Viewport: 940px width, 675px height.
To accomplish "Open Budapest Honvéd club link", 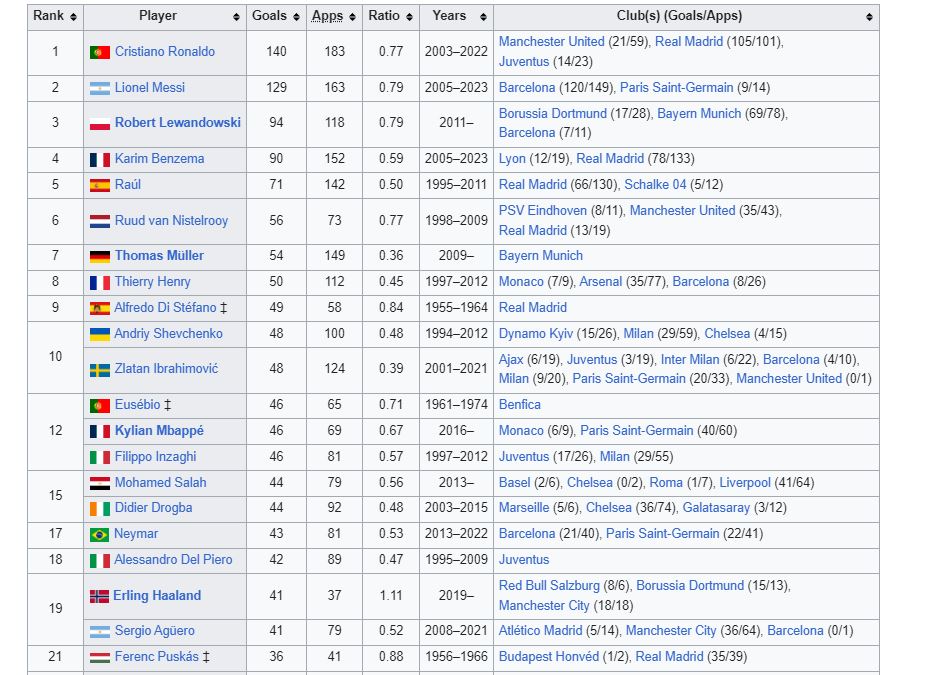I will tap(549, 656).
